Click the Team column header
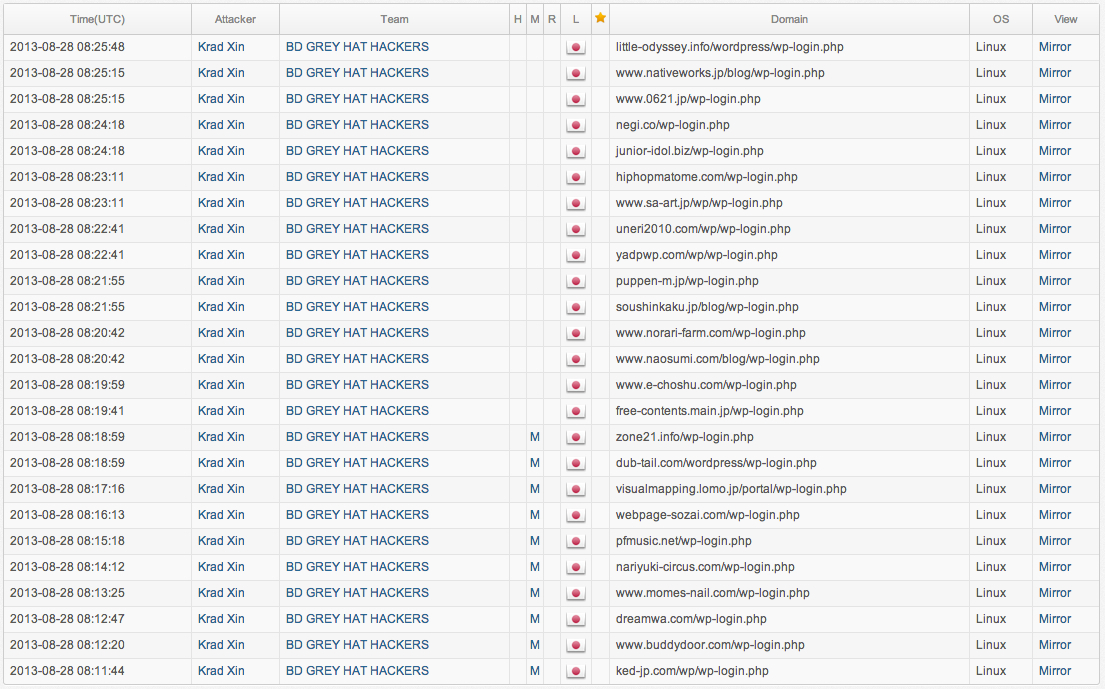 (394, 19)
